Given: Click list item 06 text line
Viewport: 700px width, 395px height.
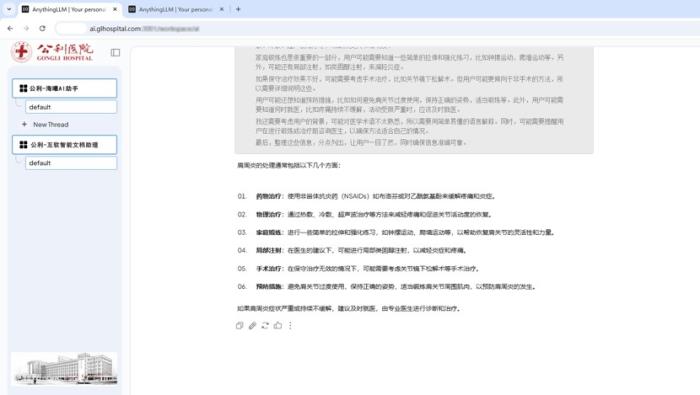Looking at the screenshot, I should click(x=387, y=287).
